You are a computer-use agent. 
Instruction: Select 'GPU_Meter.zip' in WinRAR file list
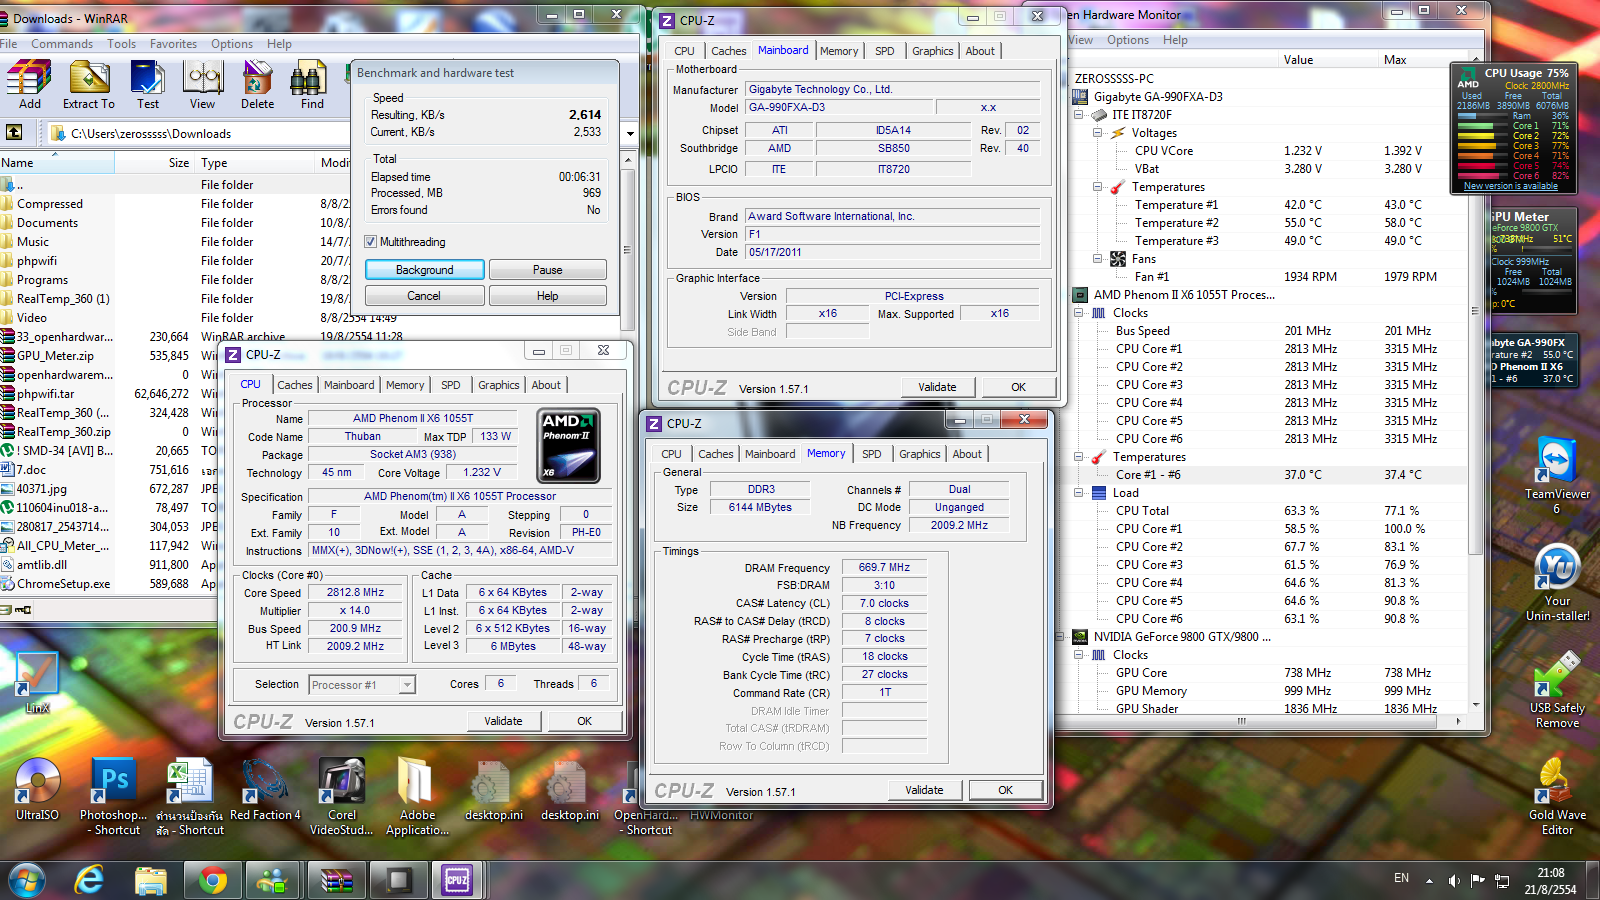[x=55, y=356]
